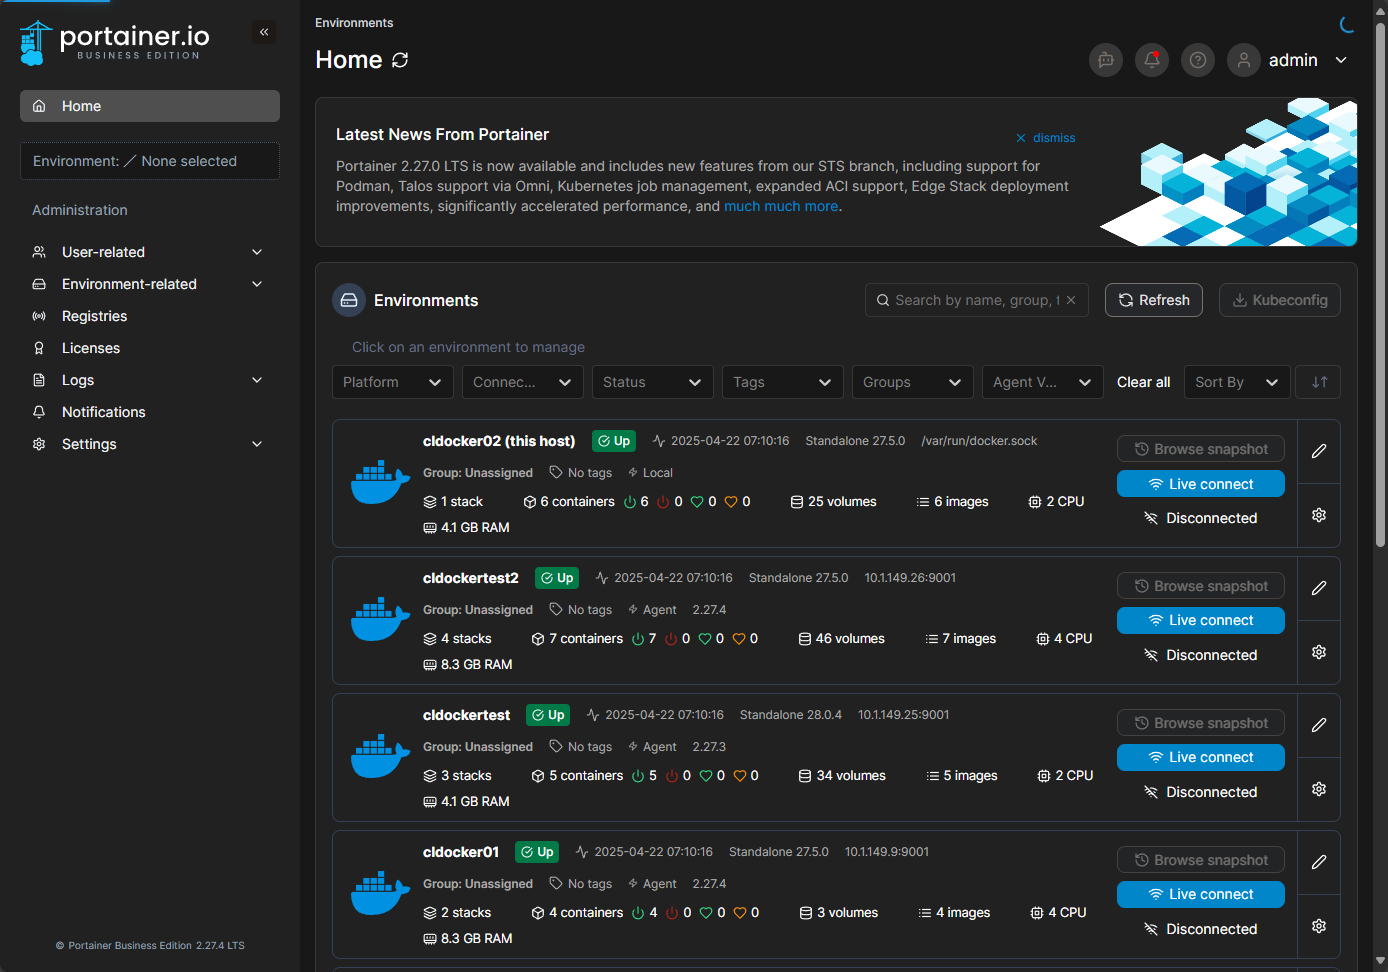1388x972 pixels.
Task: Dismiss the Latest News banner
Action: pos(1046,138)
